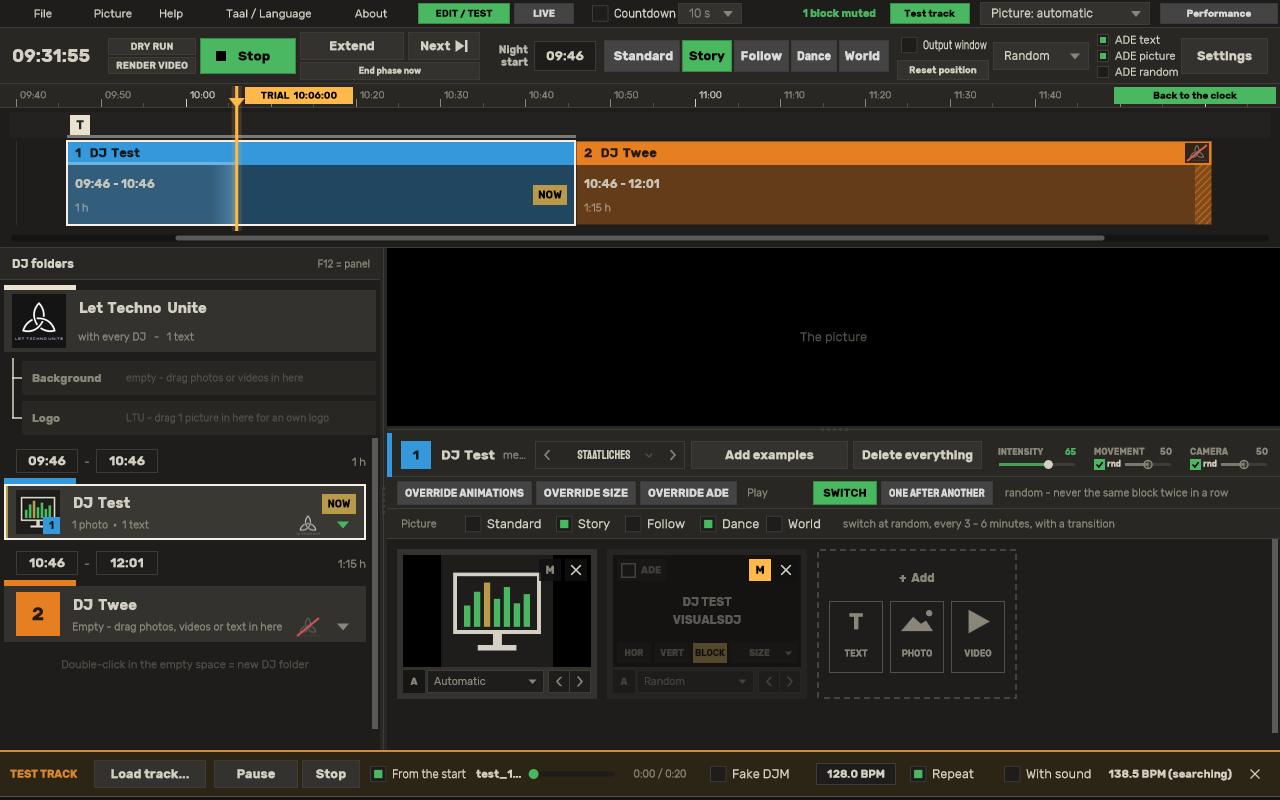Open the Help menu
Viewport: 1280px width, 800px height.
point(171,14)
